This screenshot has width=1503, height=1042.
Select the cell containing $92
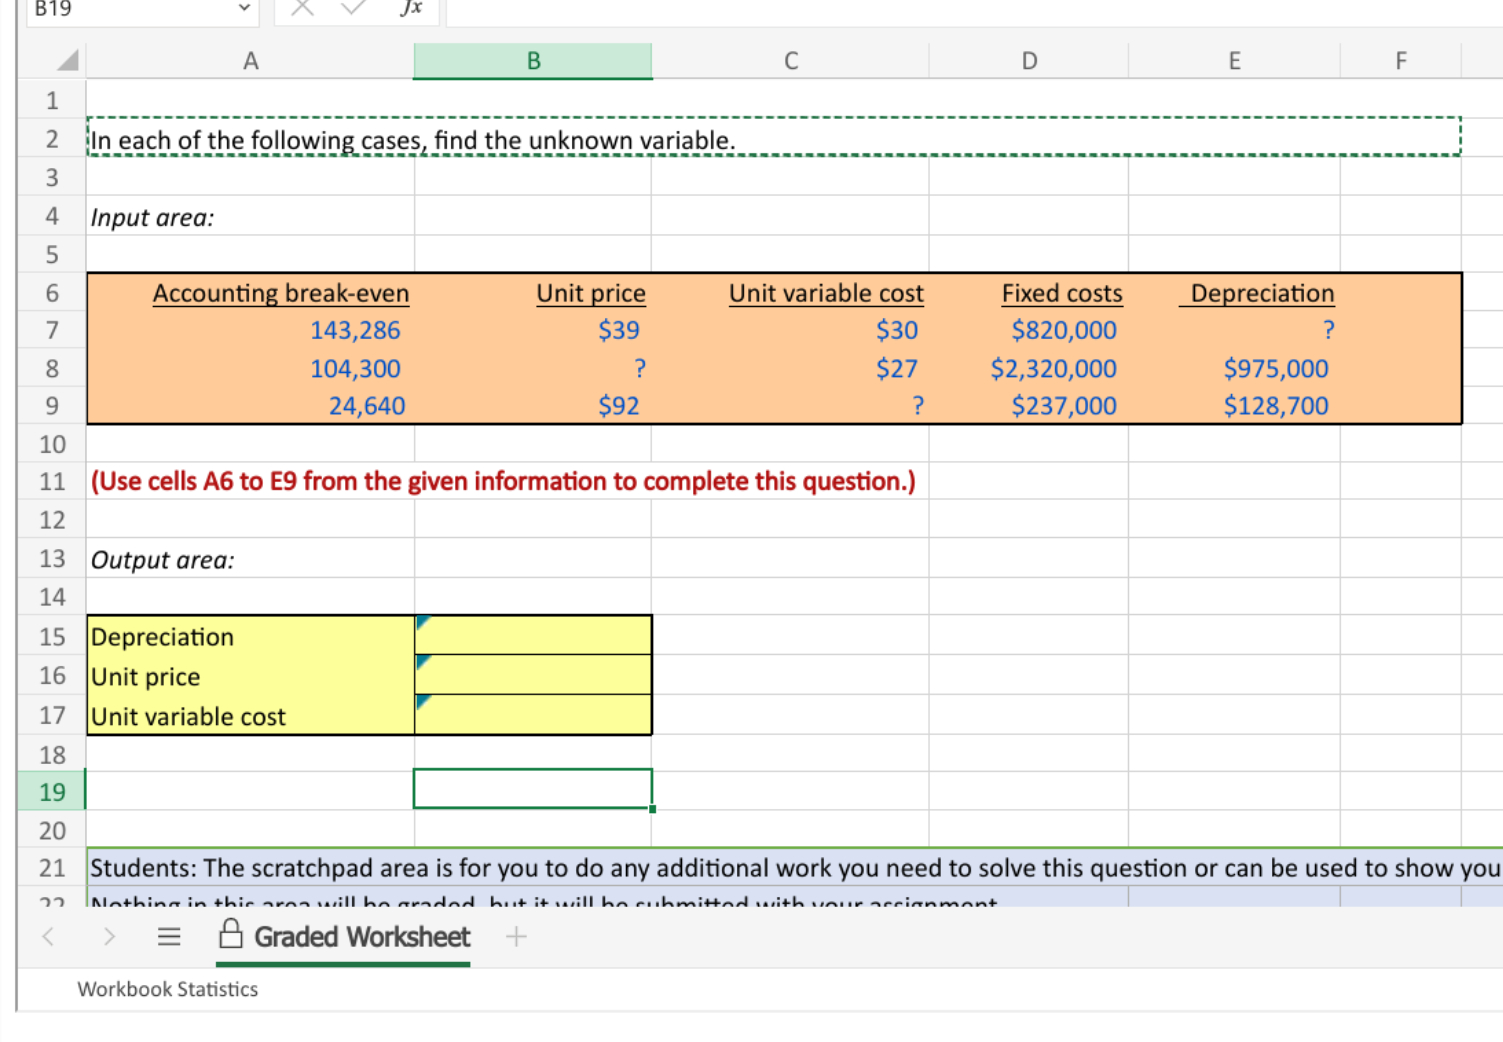533,405
